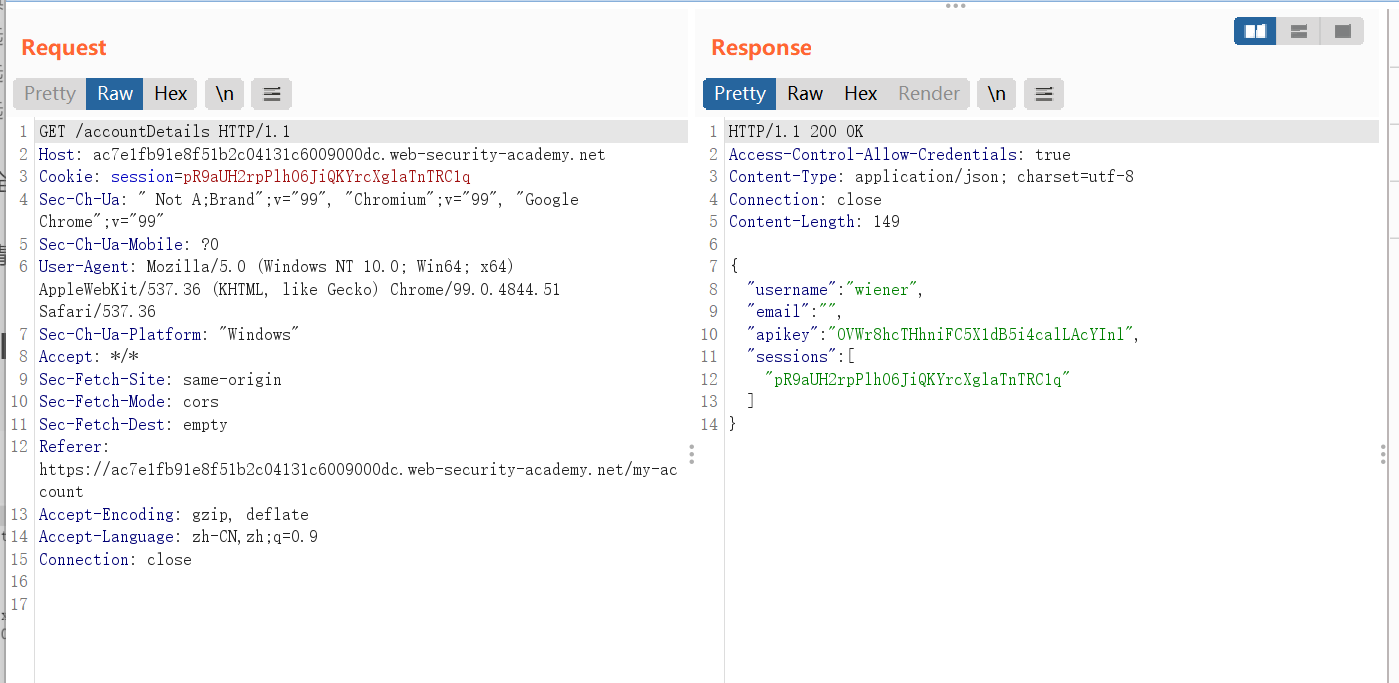
Task: Click the "sessions" JSON key line
Action: [801, 357]
